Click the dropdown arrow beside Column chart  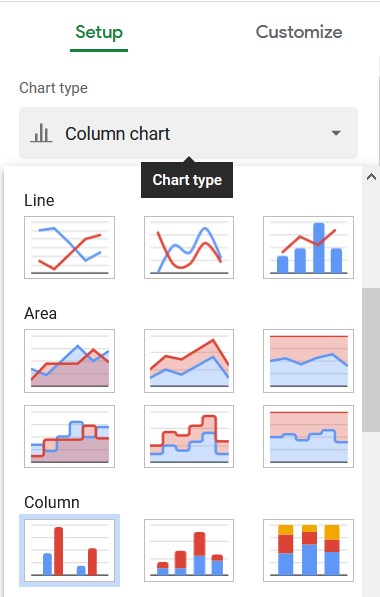[336, 133]
